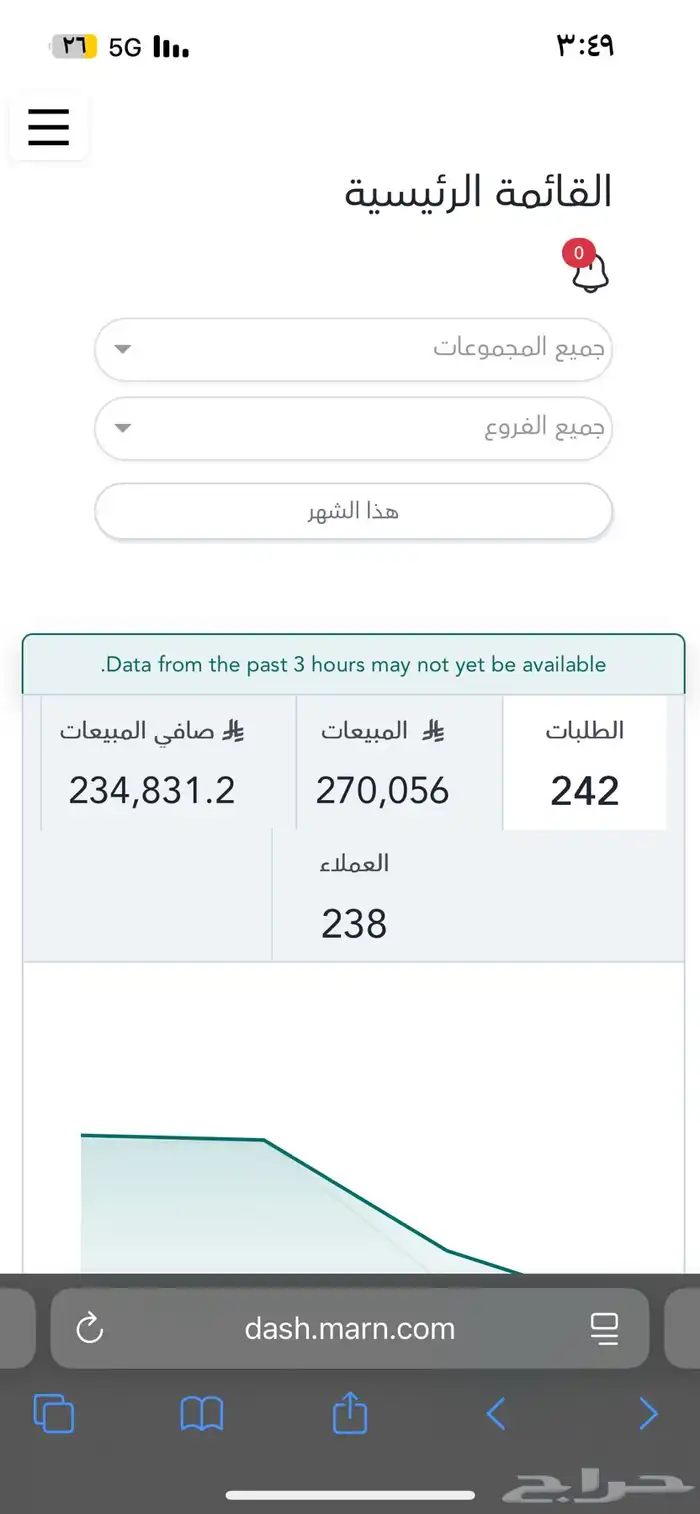Screen dimensions: 700x1514
Task: Go forward to next page
Action: (x=648, y=1414)
